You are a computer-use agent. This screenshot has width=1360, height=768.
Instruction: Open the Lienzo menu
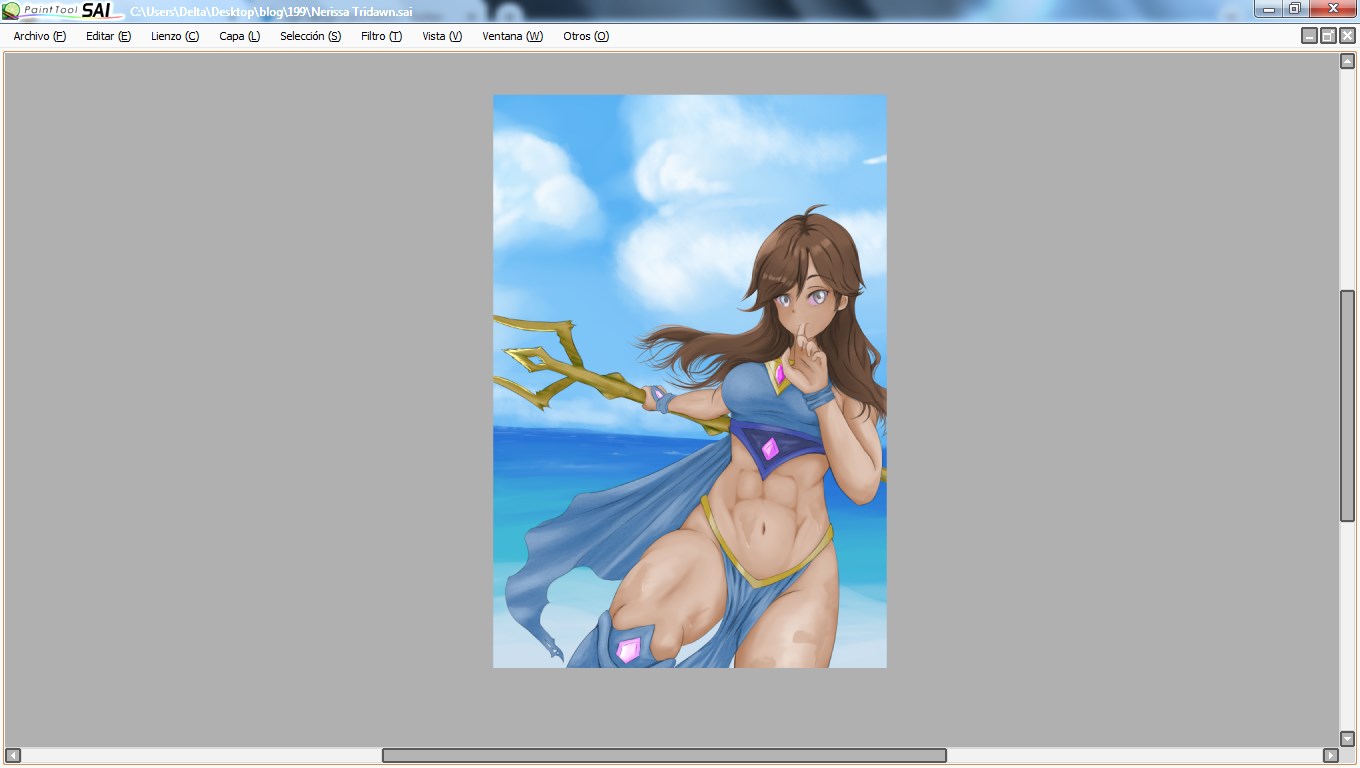tap(175, 36)
